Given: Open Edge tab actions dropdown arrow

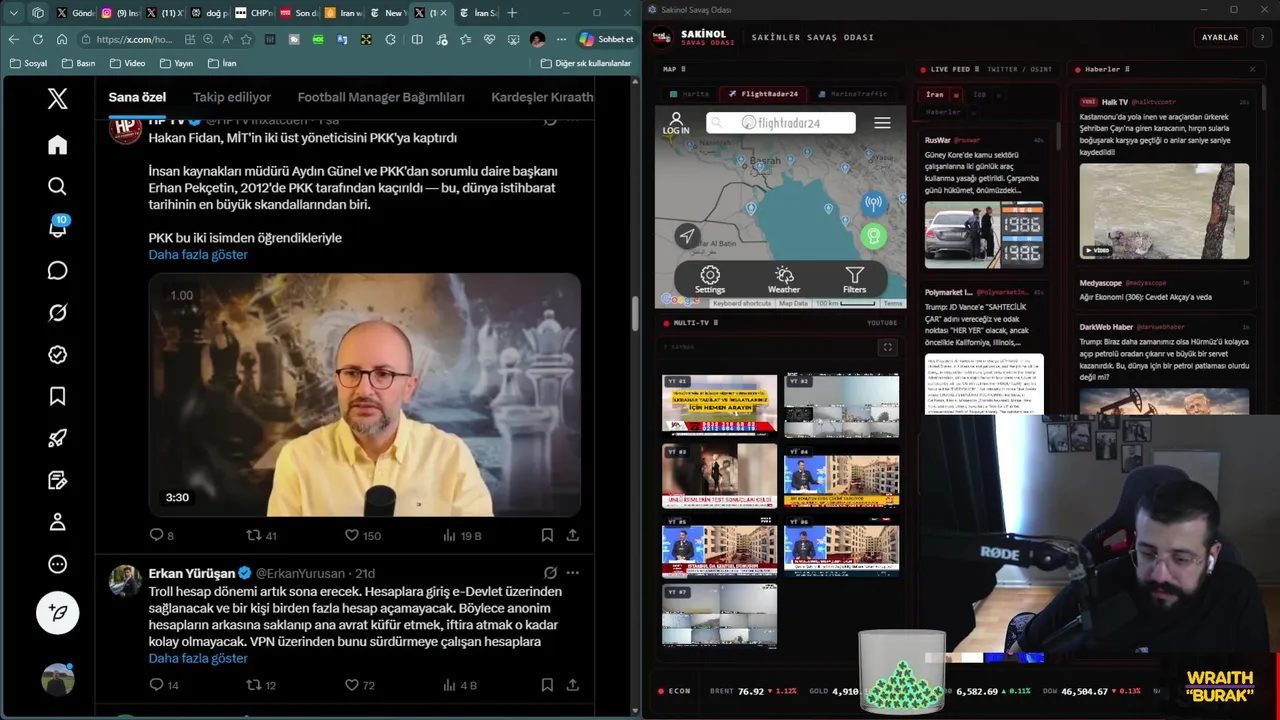Looking at the screenshot, I should pyautogui.click(x=13, y=13).
